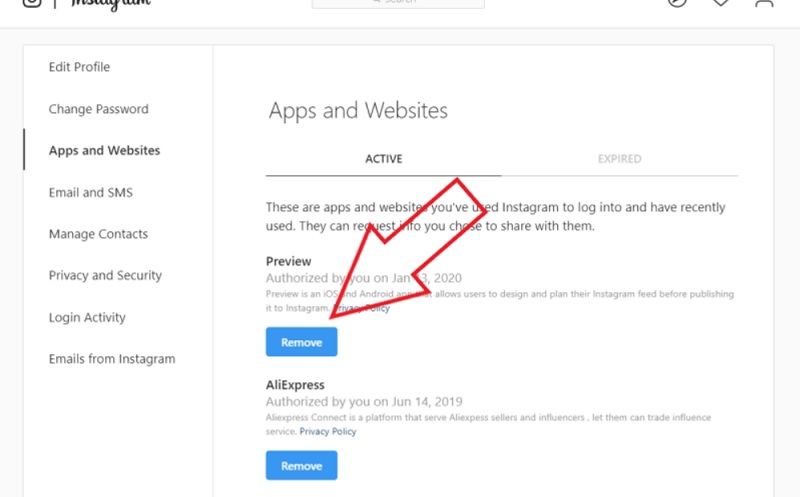Open AliExpress Privacy Policy link
Screen dimensions: 800x497
(x=328, y=432)
